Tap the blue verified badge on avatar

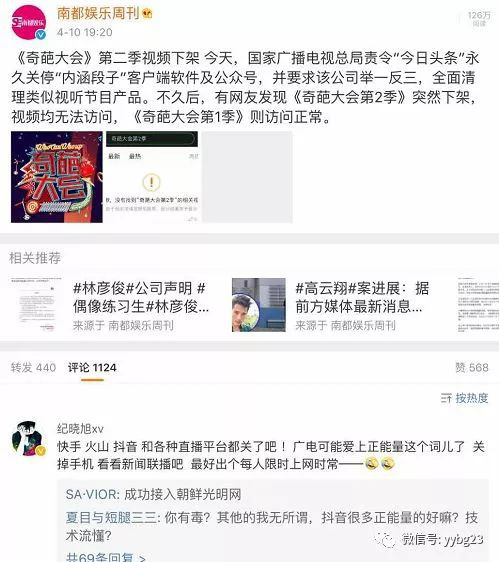pos(41,34)
